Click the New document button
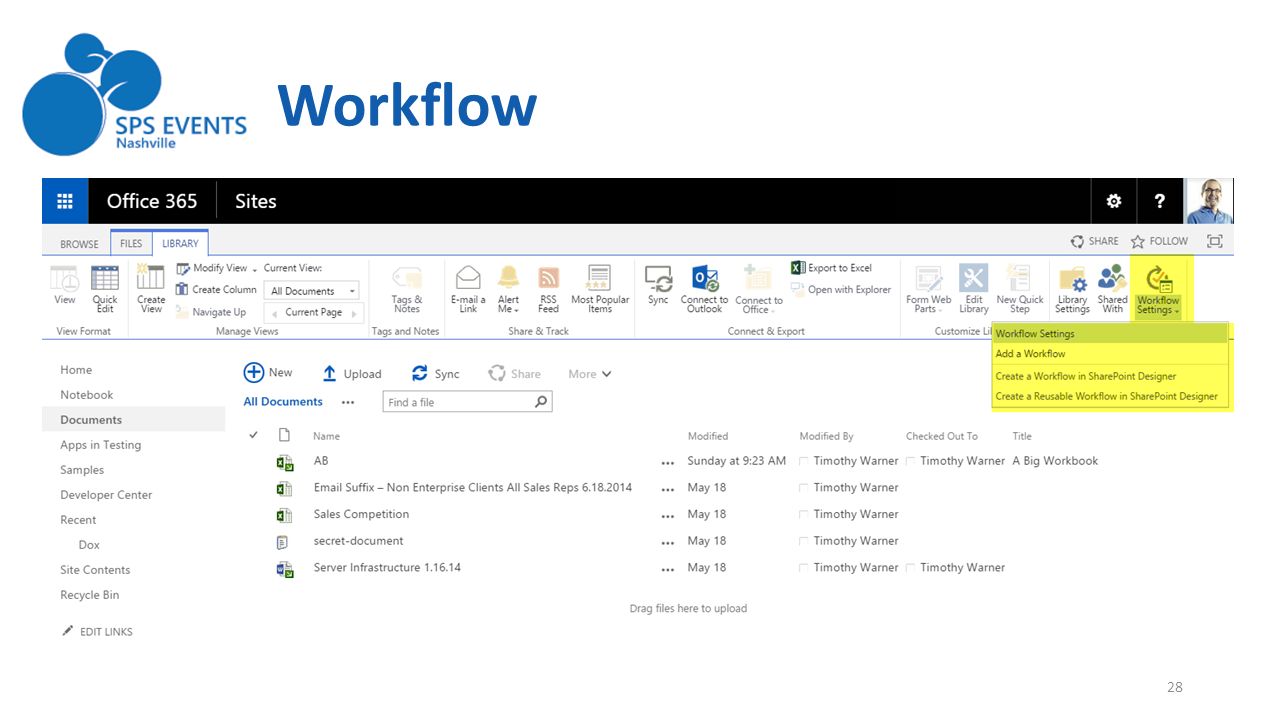The width and height of the screenshot is (1280, 720). coord(268,373)
